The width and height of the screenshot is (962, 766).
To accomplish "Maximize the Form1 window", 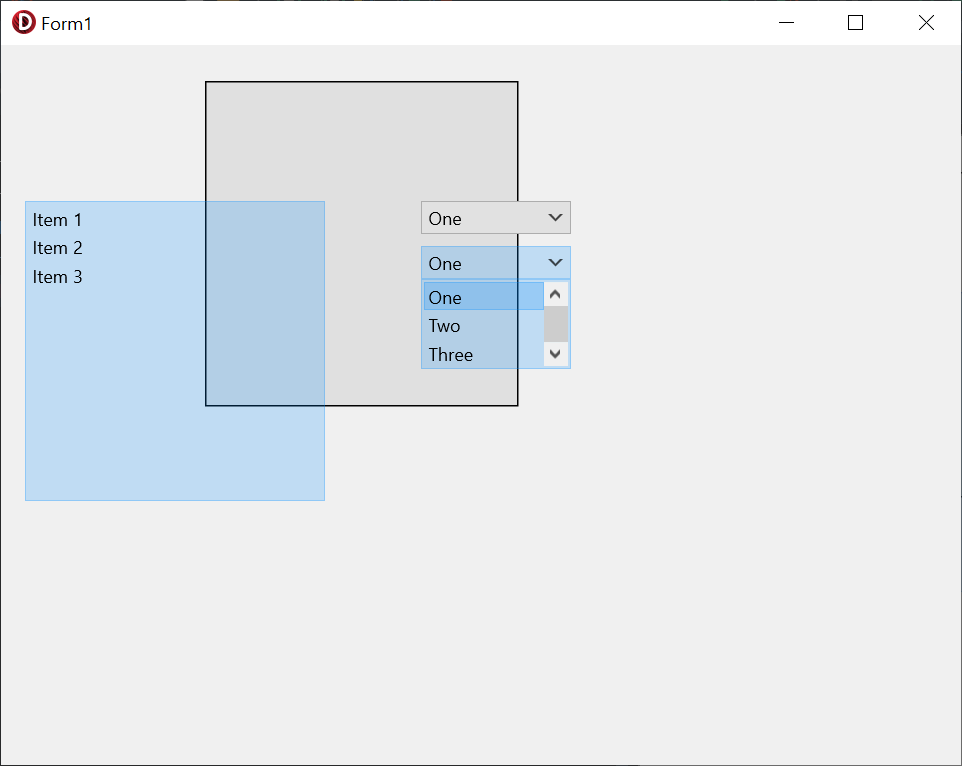I will pos(855,23).
